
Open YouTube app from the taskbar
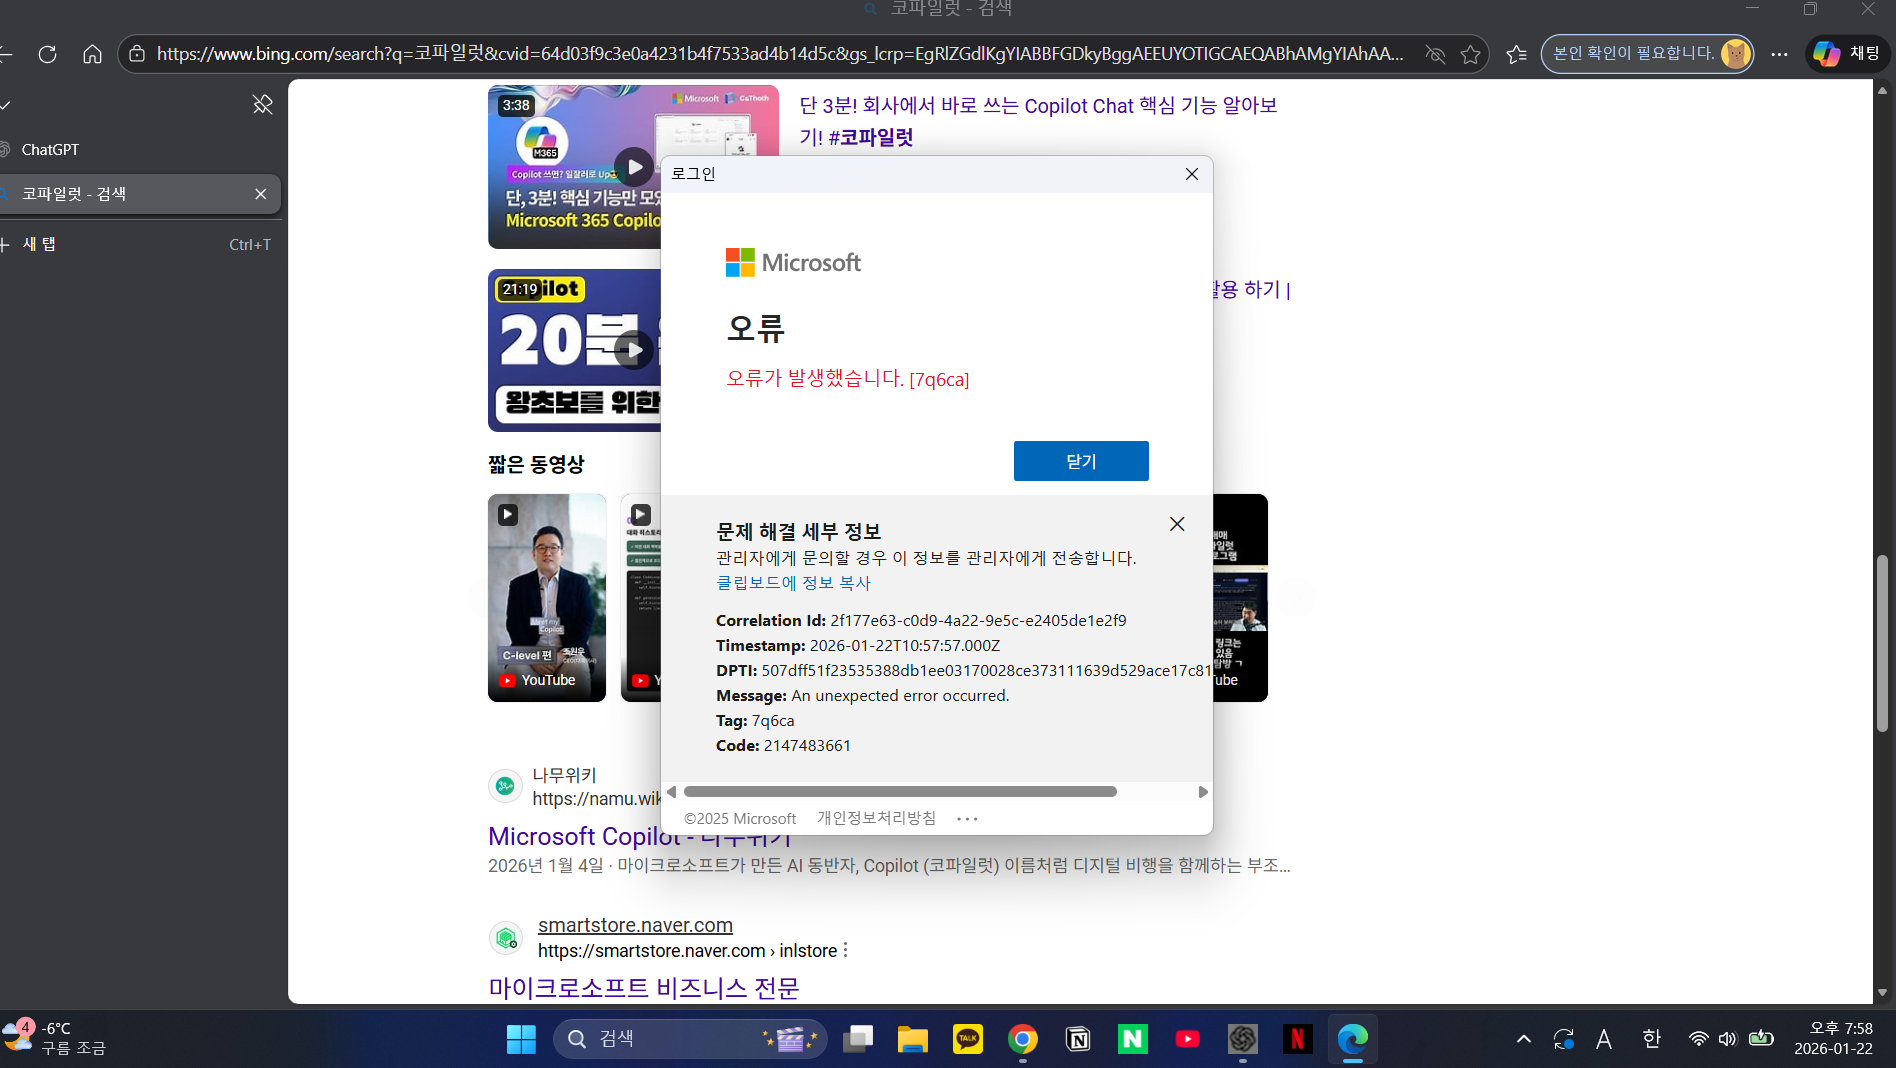tap(1187, 1039)
